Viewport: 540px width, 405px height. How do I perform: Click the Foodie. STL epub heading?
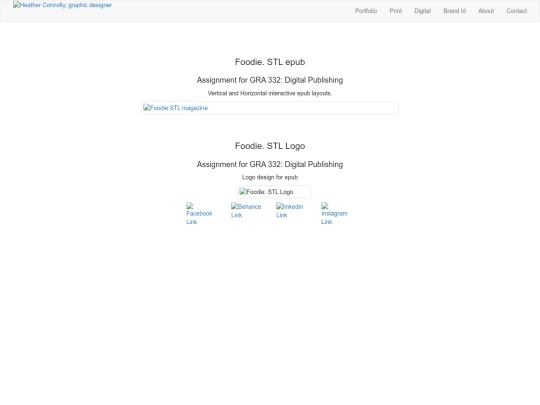270,62
